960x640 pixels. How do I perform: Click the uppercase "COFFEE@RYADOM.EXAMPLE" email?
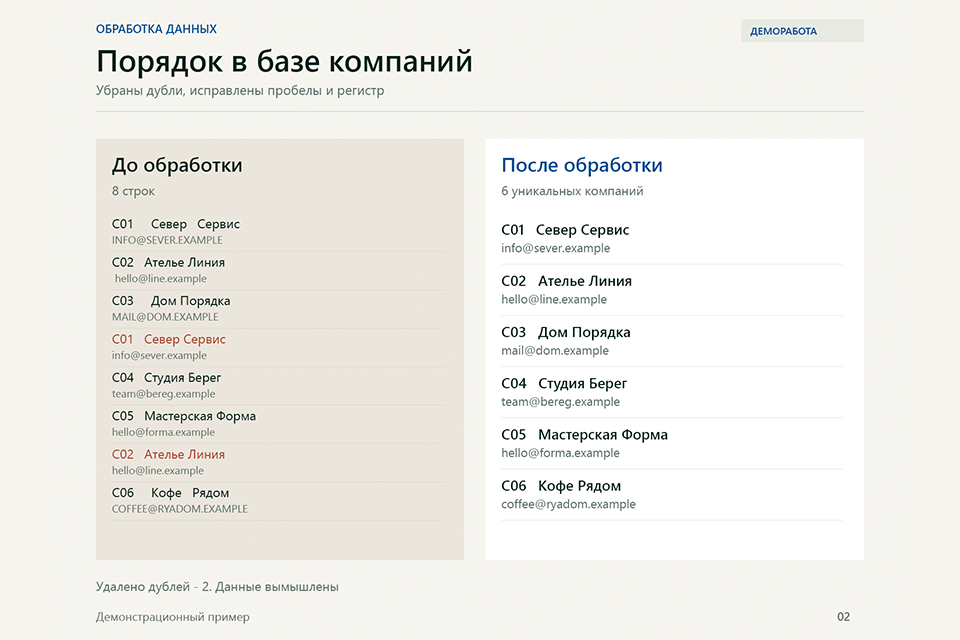(x=179, y=508)
